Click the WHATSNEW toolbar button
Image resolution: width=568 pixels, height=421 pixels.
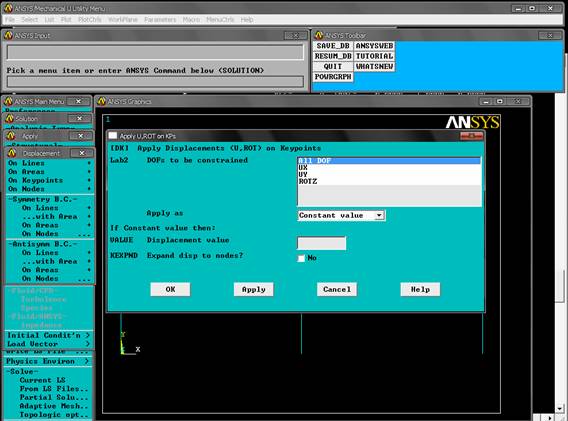tap(374, 67)
